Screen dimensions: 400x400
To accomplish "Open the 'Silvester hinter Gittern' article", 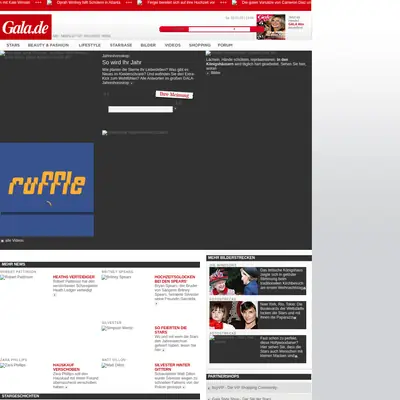I will click(172, 367).
